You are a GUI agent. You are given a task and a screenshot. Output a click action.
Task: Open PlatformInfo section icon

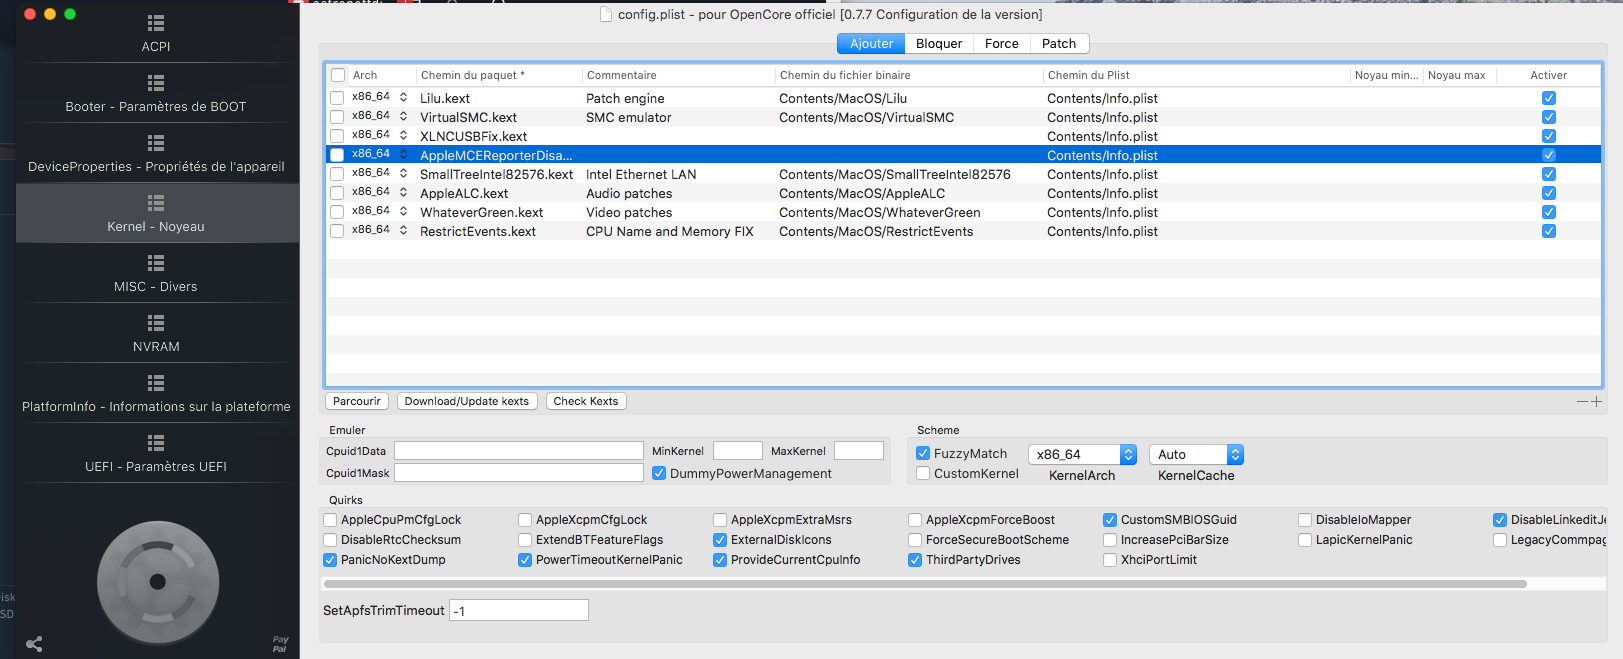(x=156, y=383)
